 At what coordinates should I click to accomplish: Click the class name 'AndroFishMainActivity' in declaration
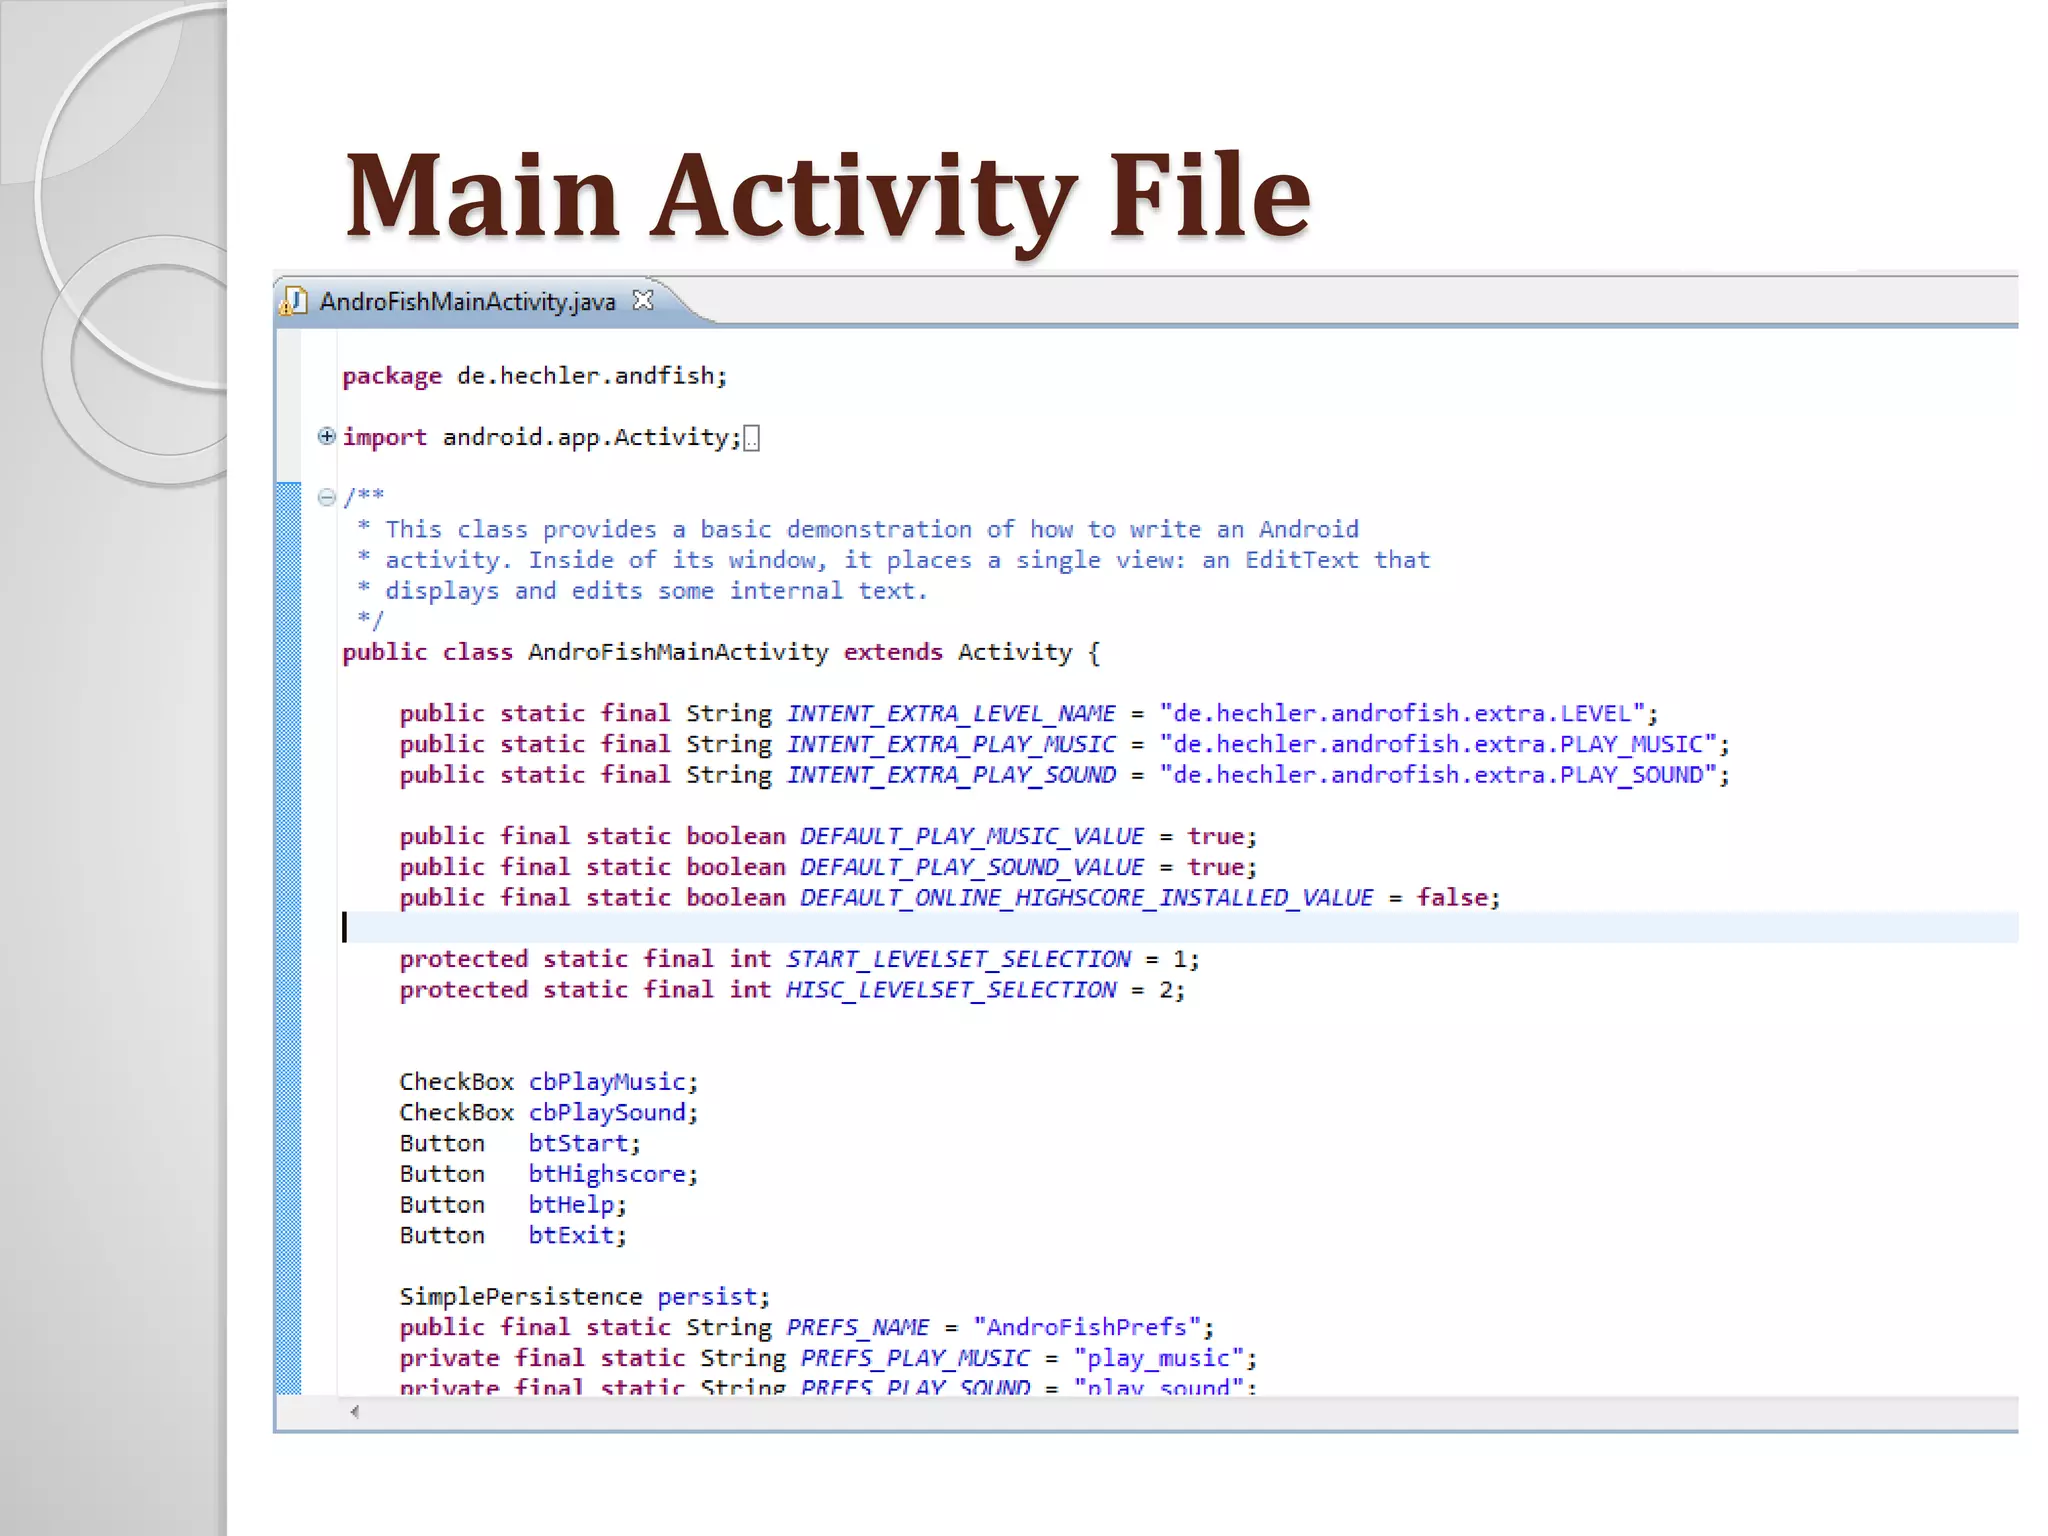[x=678, y=652]
